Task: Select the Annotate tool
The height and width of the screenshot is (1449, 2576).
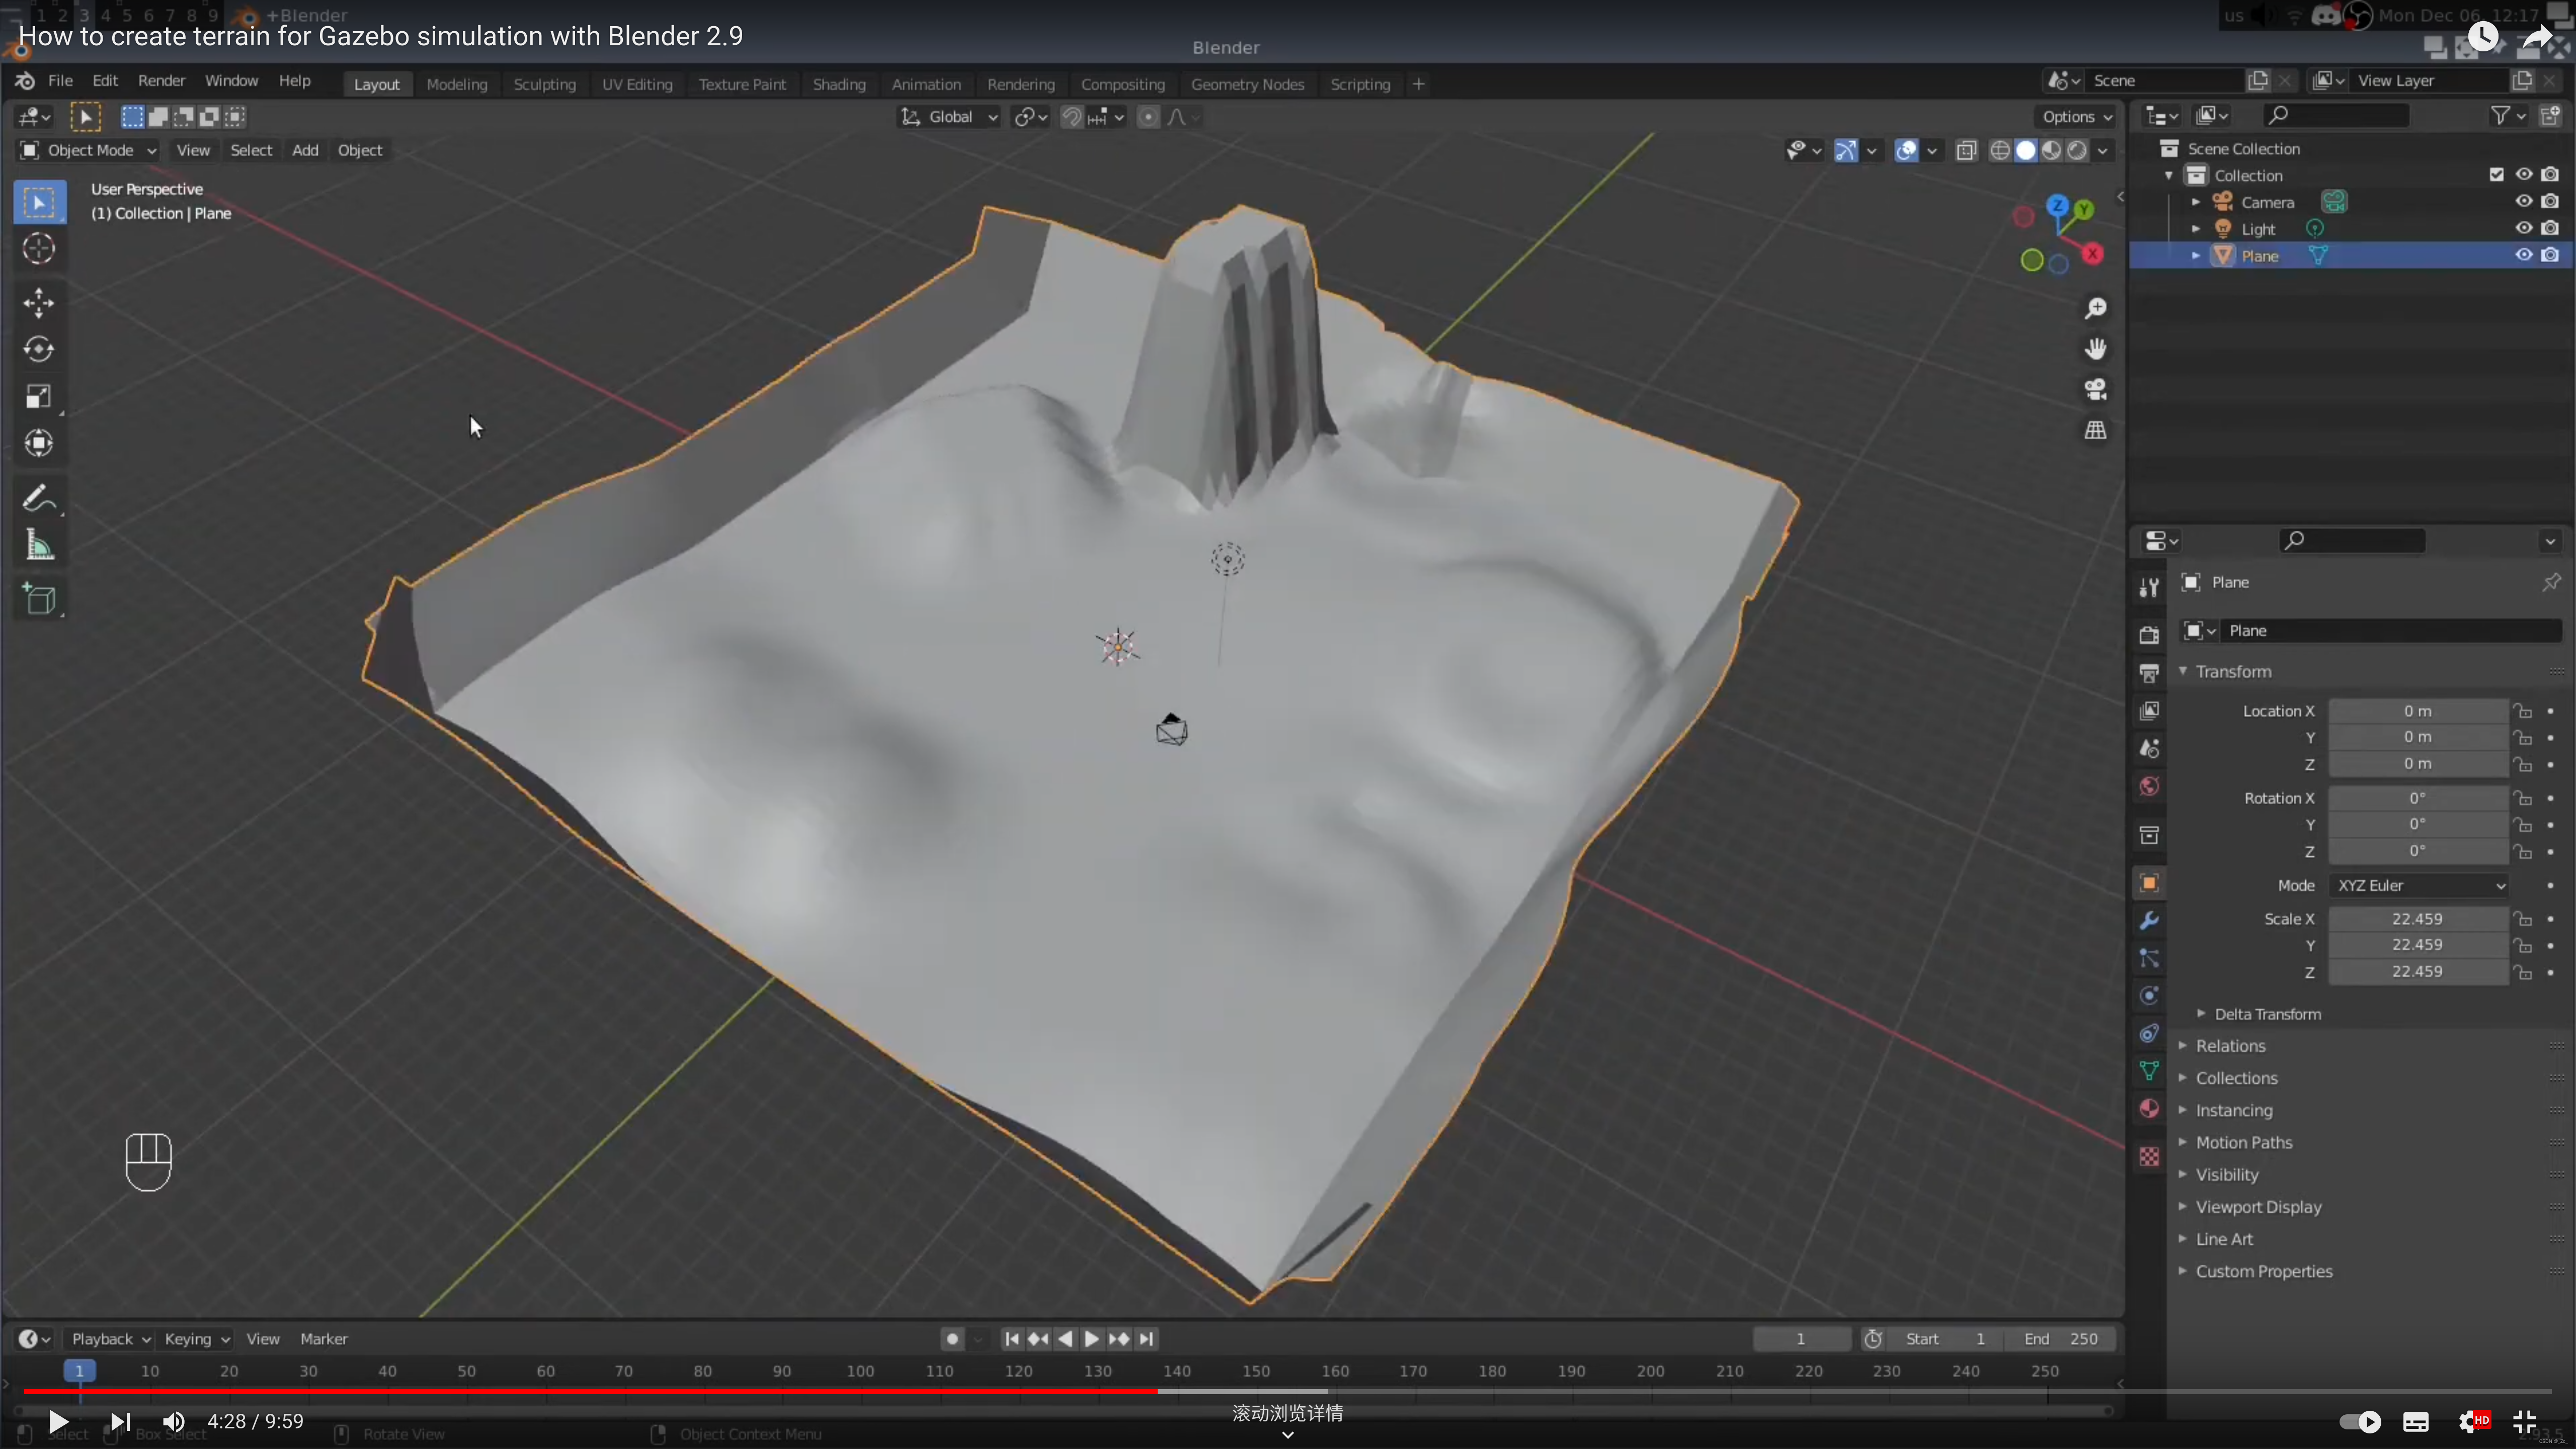Action: (x=39, y=497)
